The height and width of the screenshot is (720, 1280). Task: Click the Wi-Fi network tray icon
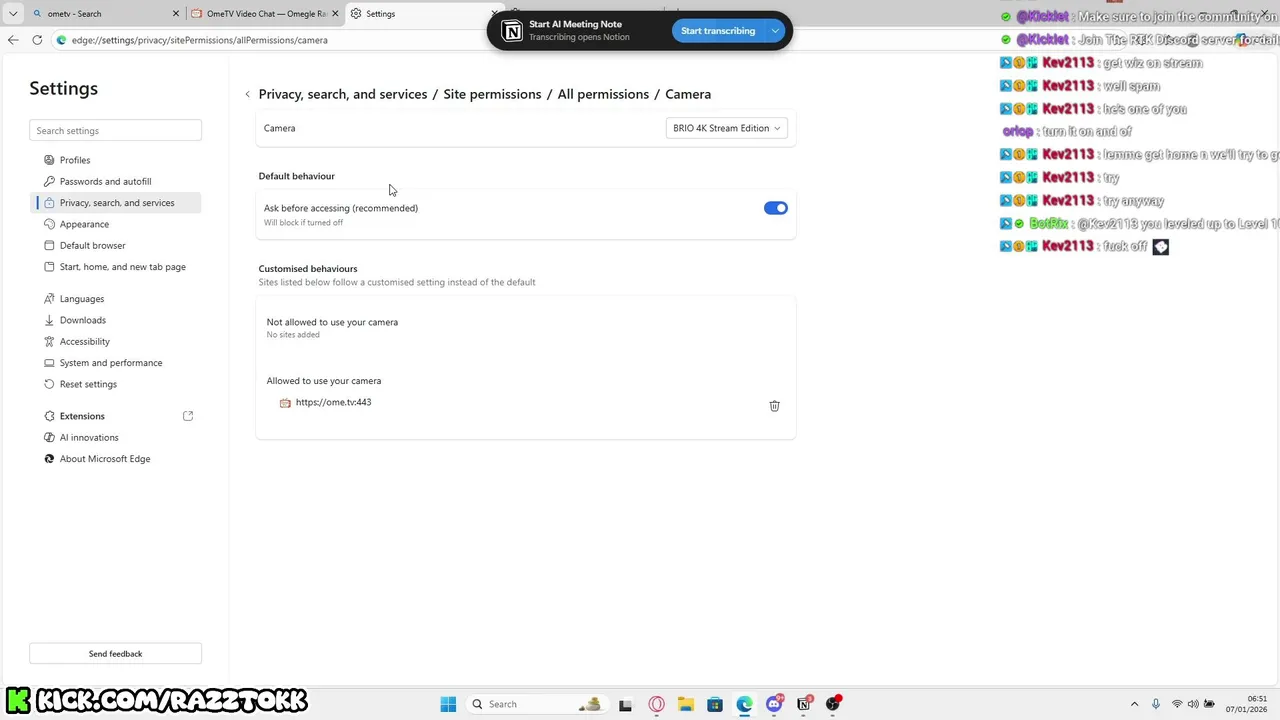pyautogui.click(x=1177, y=704)
